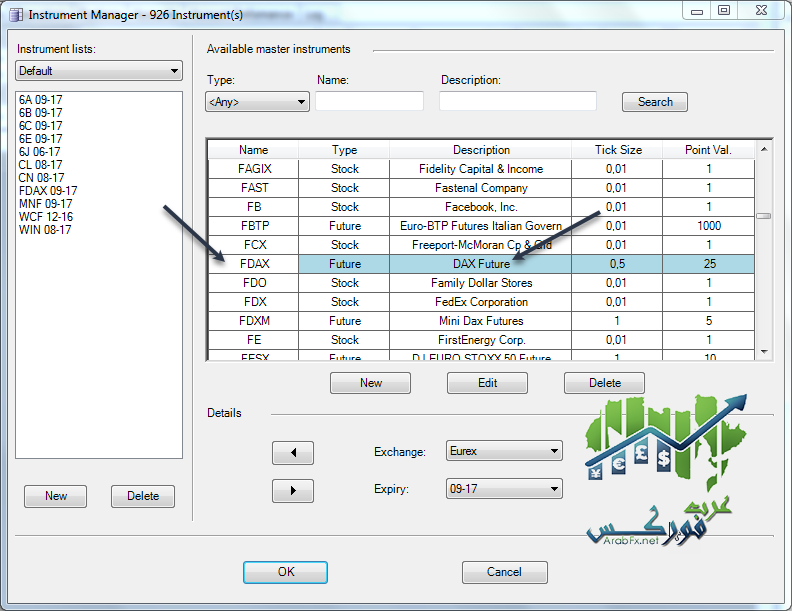Select the FCX row name cell
The height and width of the screenshot is (611, 792).
[x=254, y=245]
